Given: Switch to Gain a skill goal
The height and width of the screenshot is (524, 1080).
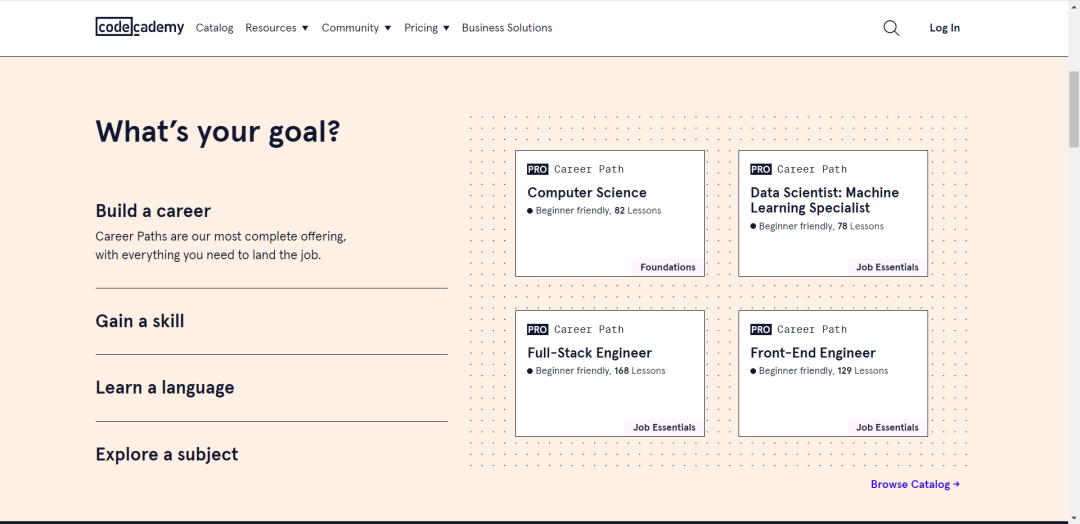Looking at the screenshot, I should click(x=140, y=321).
